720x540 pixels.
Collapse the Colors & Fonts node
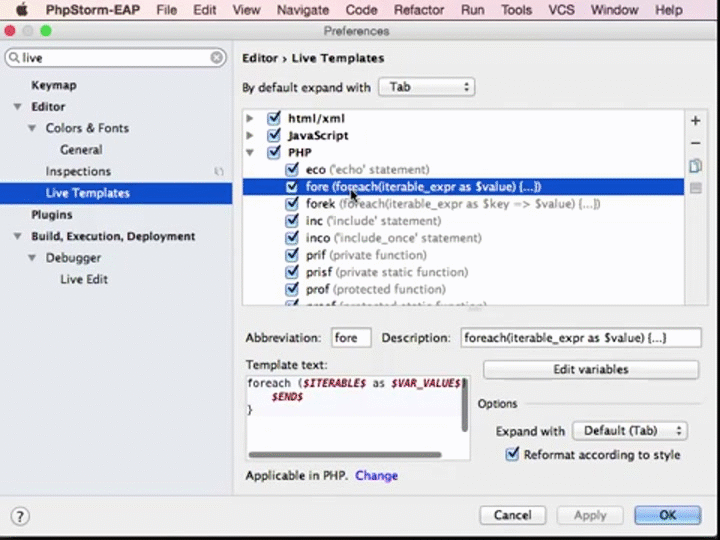click(32, 128)
